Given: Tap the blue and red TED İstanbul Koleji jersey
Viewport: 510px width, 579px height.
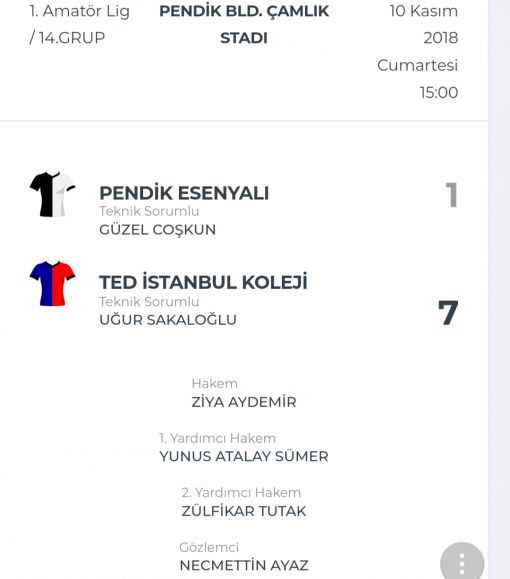Looking at the screenshot, I should 52,284.
